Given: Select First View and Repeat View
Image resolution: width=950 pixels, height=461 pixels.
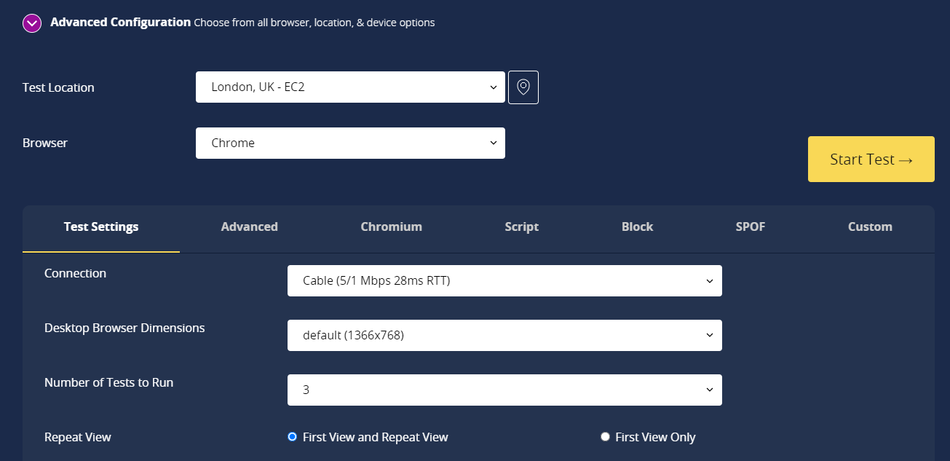Looking at the screenshot, I should click(293, 437).
